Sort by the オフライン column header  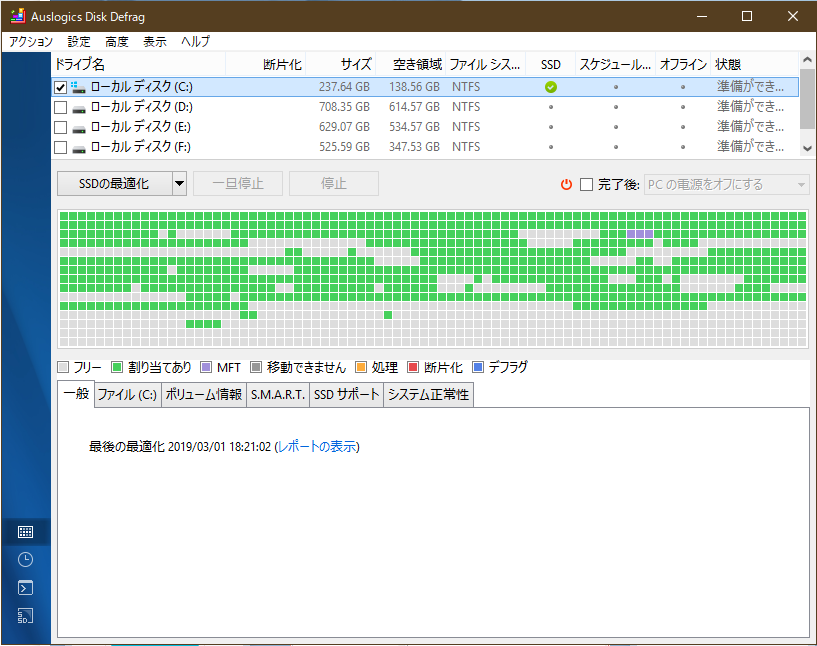click(x=683, y=64)
